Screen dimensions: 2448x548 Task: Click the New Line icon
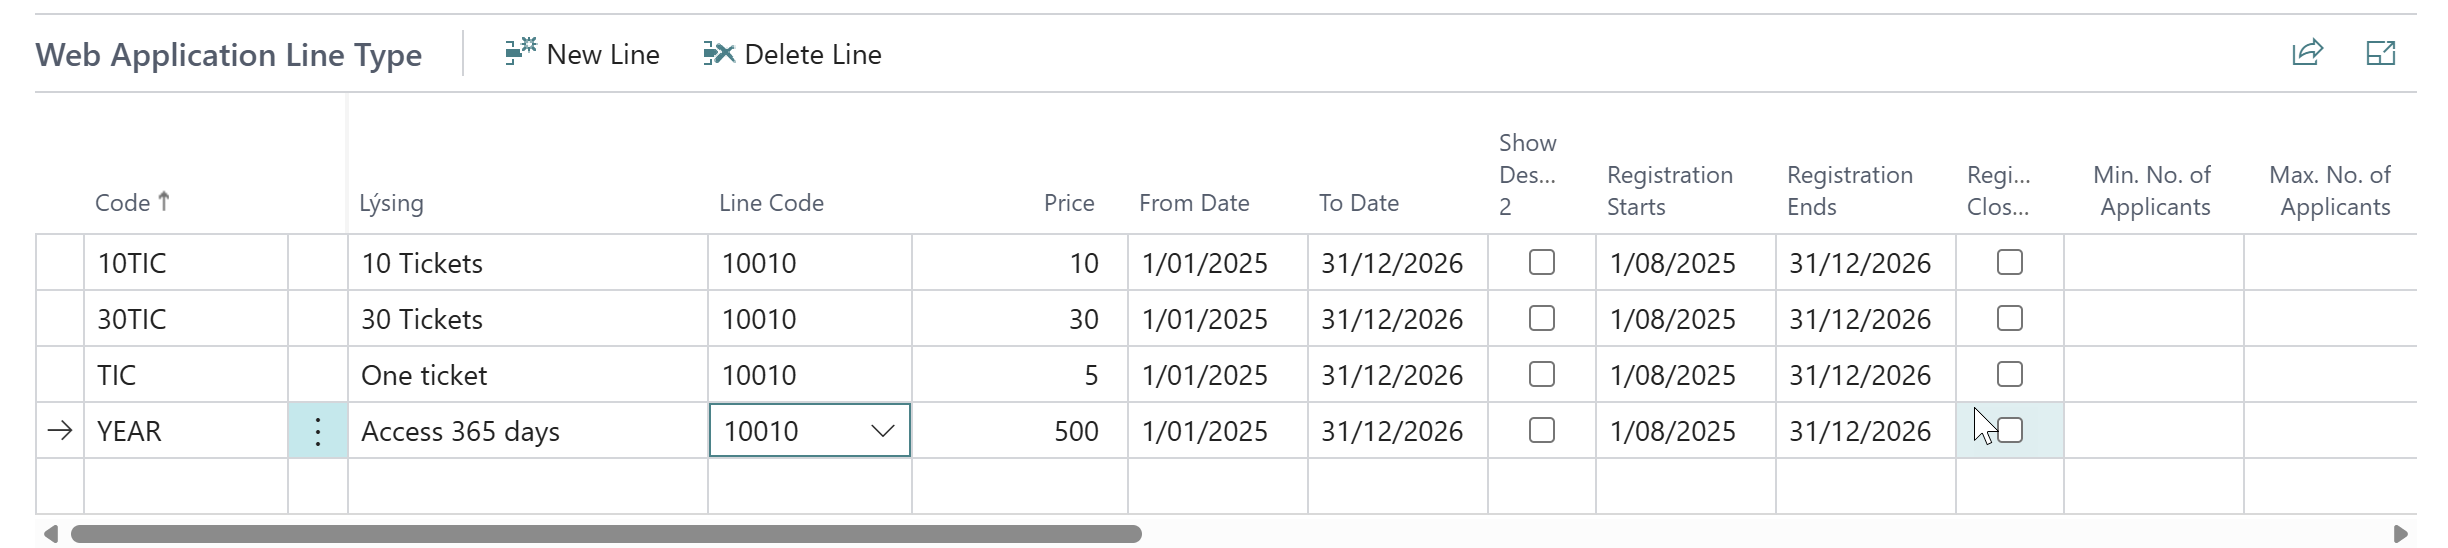tap(521, 52)
